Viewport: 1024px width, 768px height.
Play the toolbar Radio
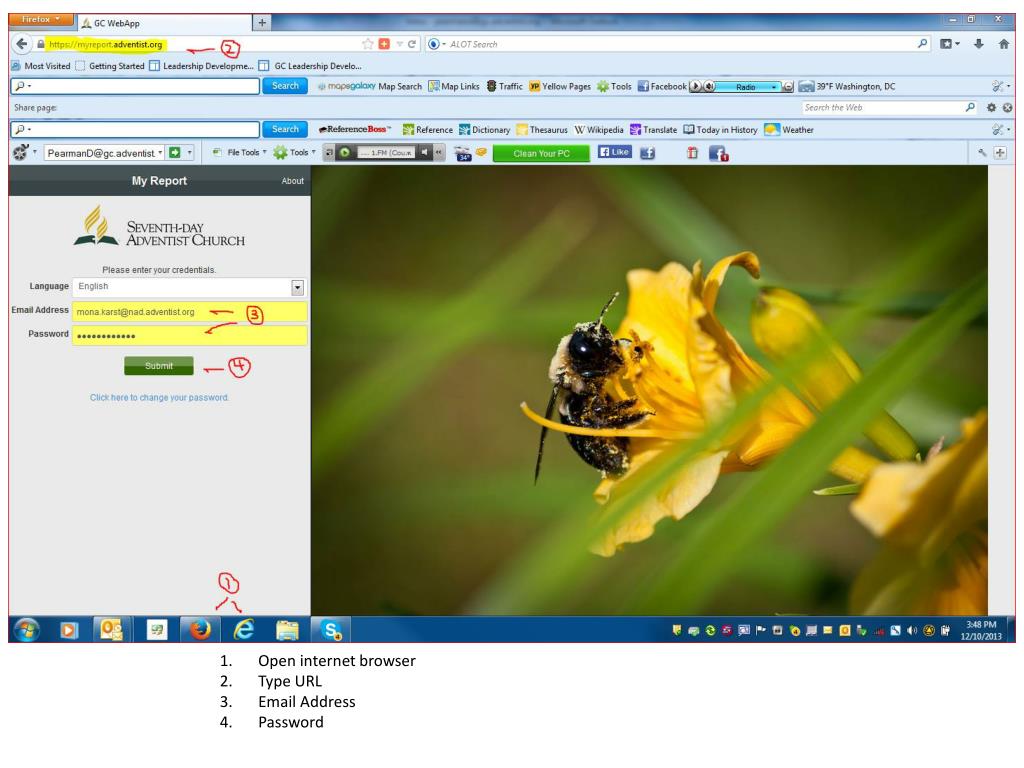click(696, 86)
